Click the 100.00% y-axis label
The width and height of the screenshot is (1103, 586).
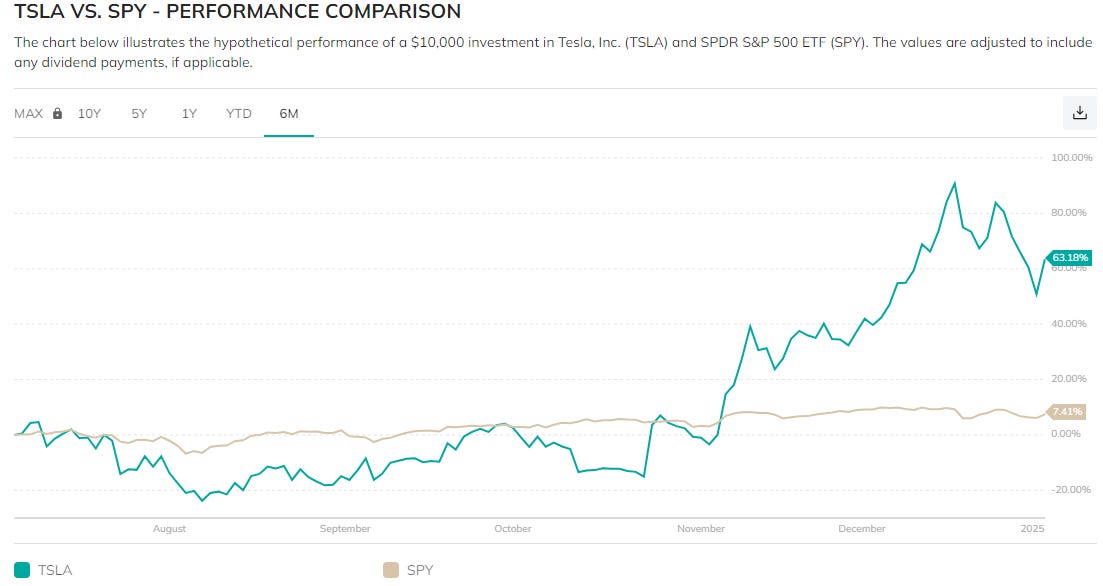point(1072,158)
